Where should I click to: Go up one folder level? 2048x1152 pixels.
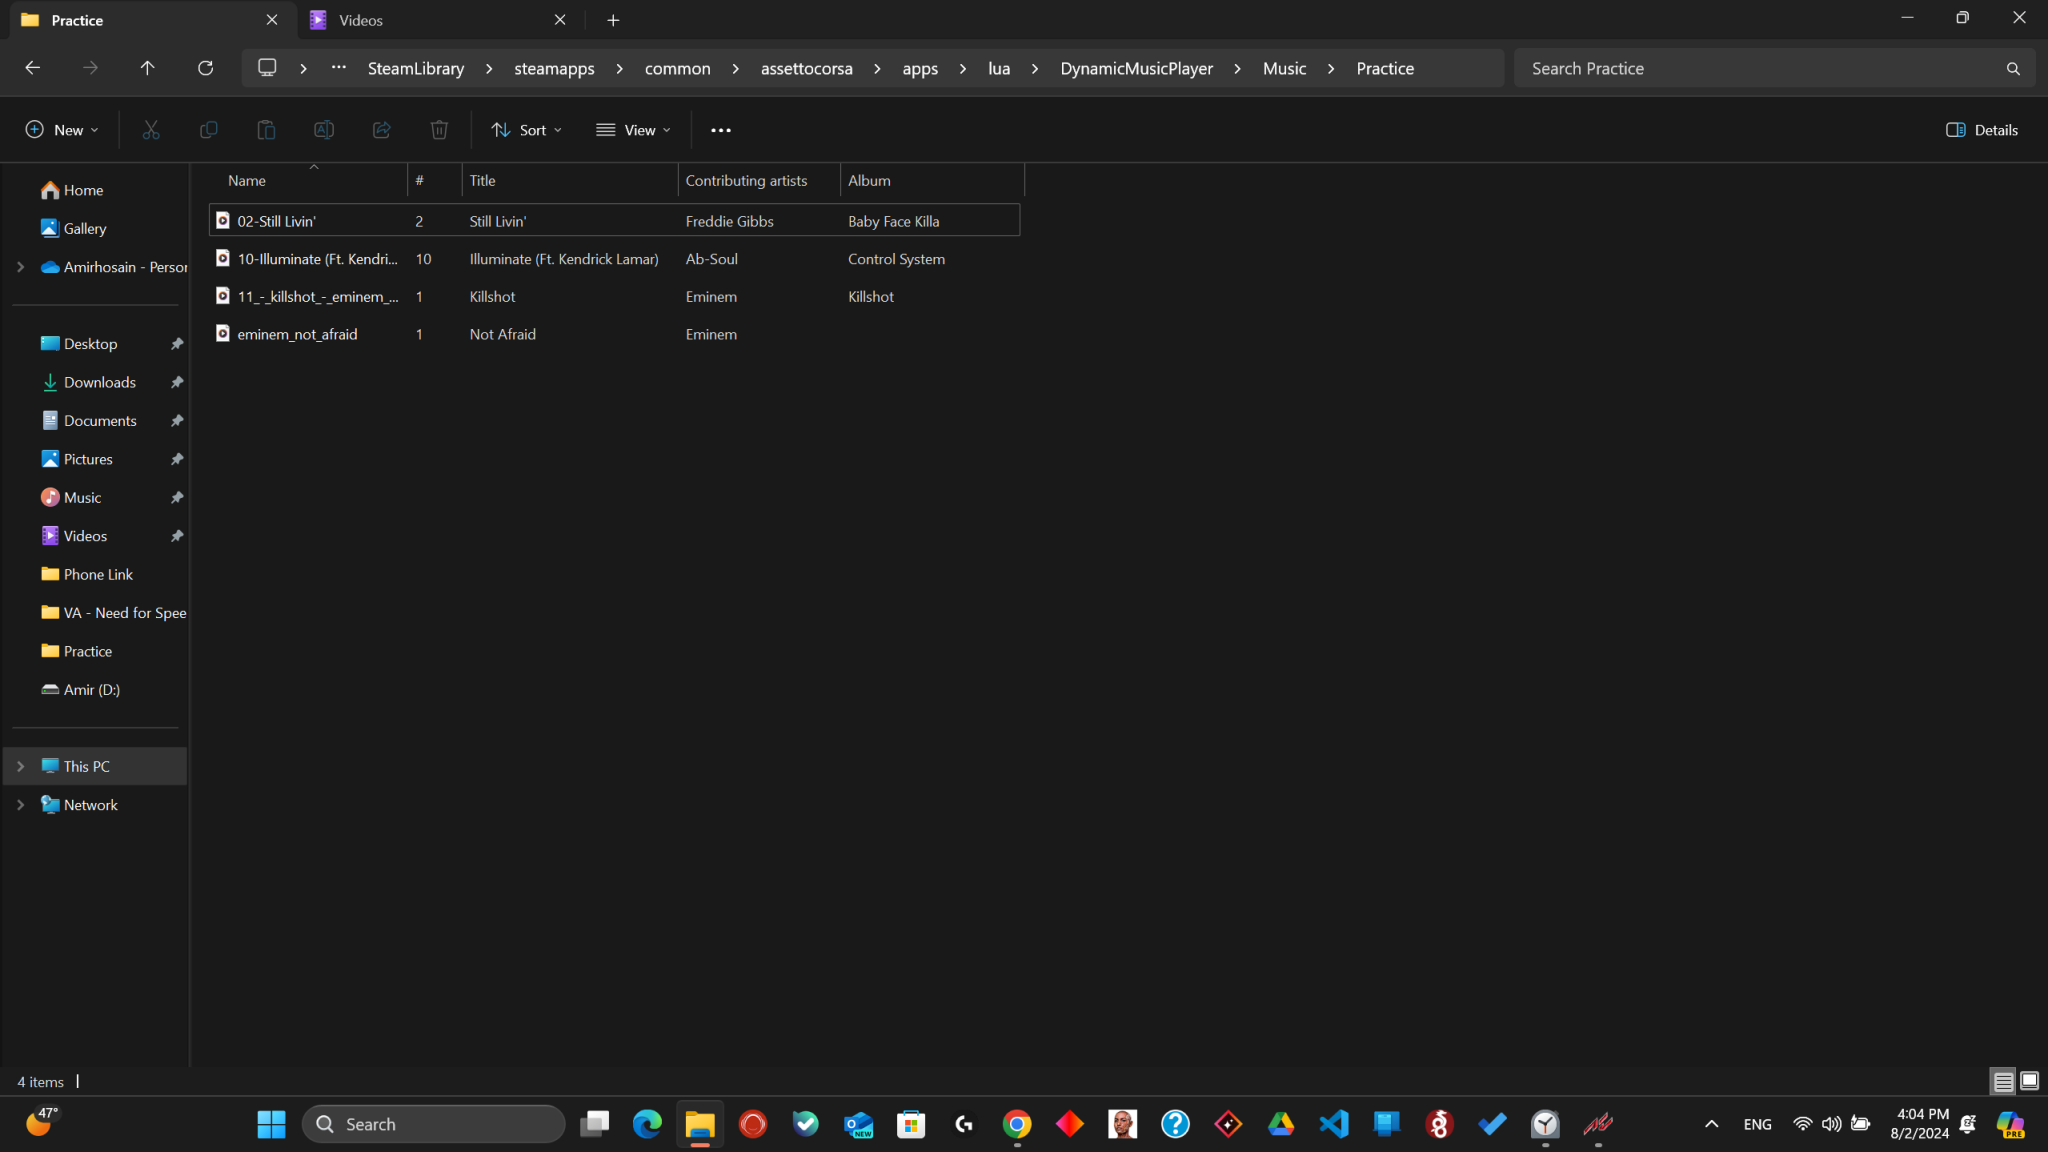[x=147, y=68]
